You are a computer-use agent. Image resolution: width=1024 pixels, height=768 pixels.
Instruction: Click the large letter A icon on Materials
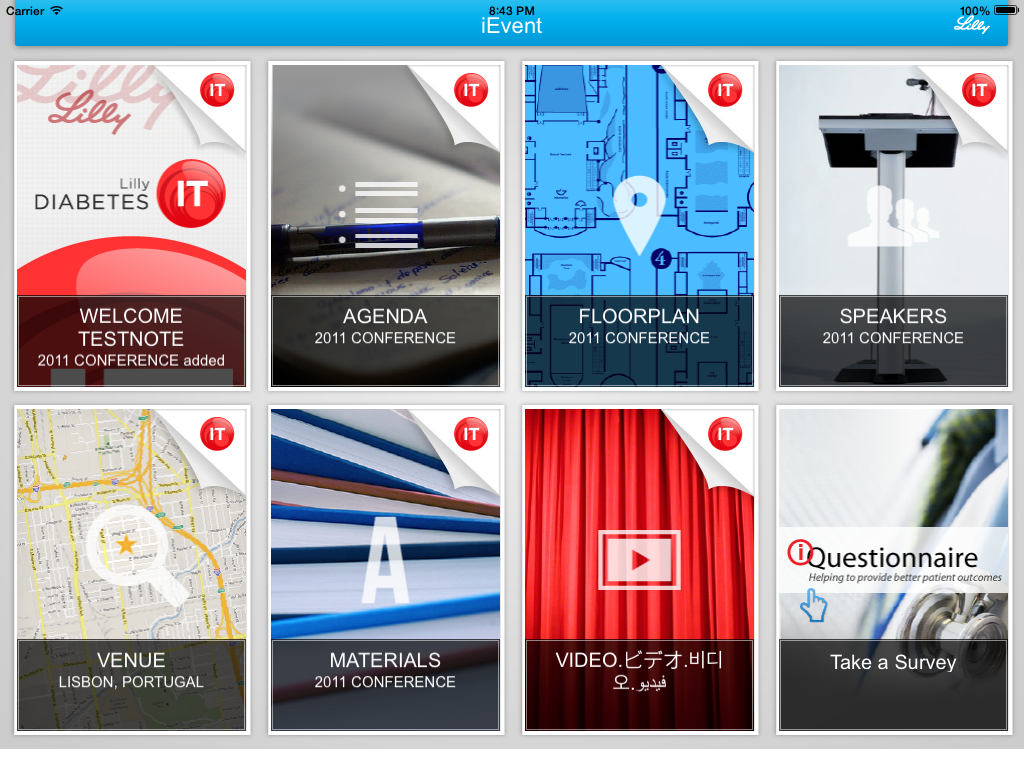pos(385,560)
